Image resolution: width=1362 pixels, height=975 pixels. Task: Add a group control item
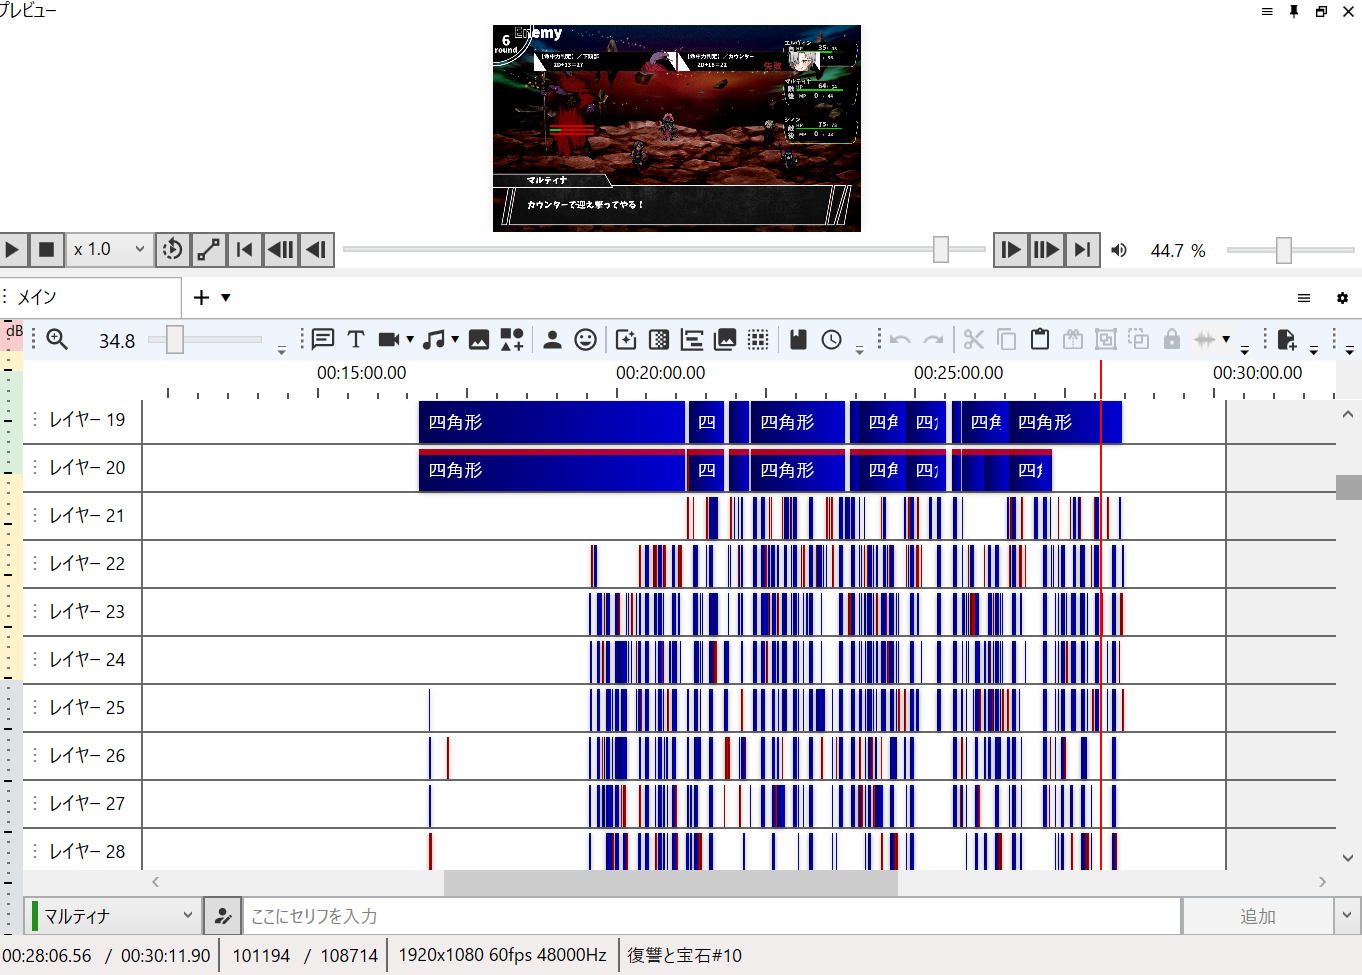pyautogui.click(x=692, y=340)
